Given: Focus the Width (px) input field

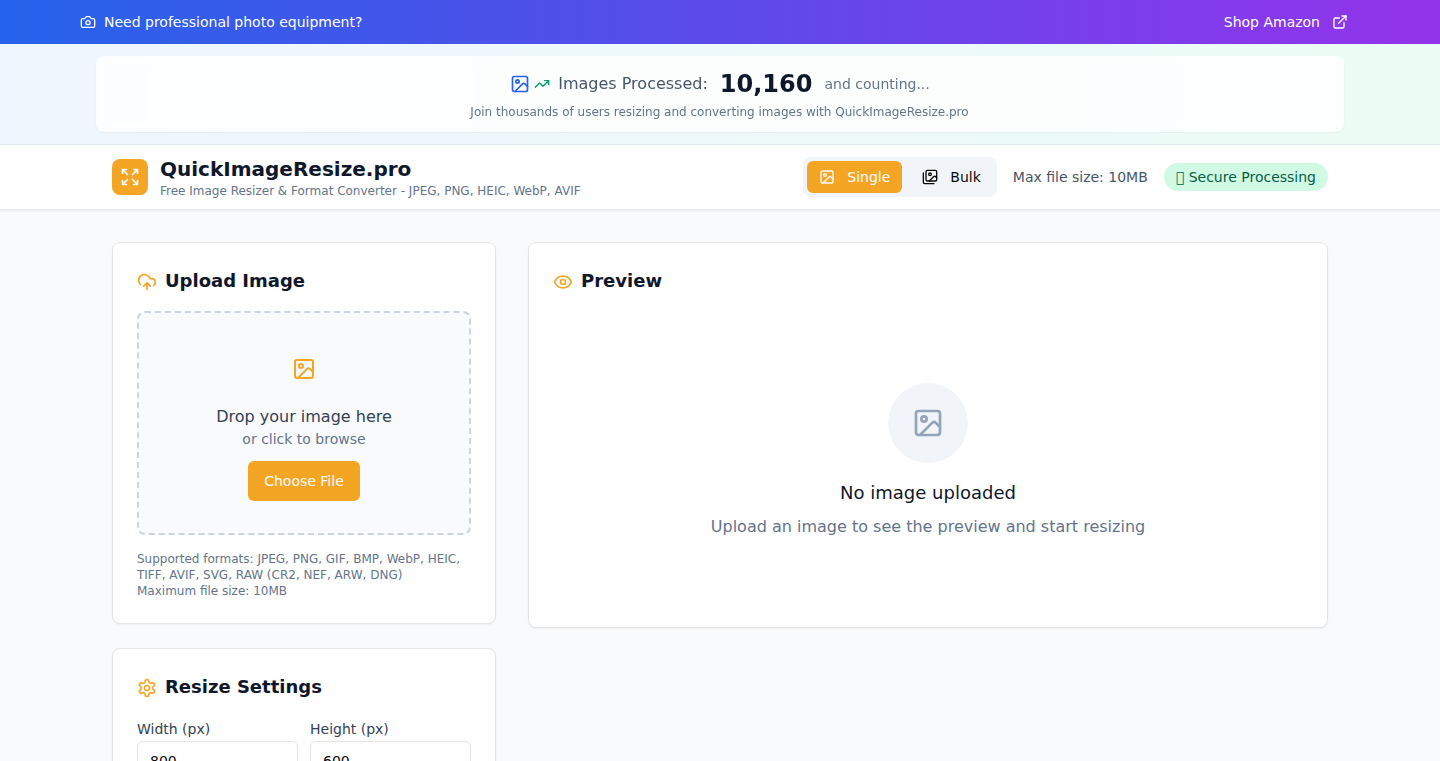Looking at the screenshot, I should coord(217,752).
